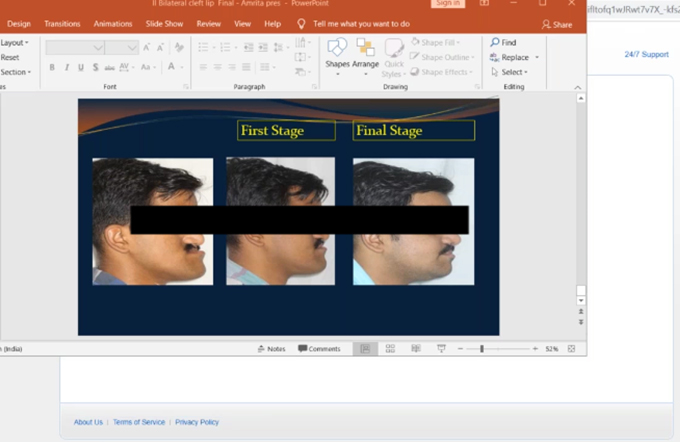The image size is (680, 442).
Task: Open the font size combo box
Action: pyautogui.click(x=121, y=48)
